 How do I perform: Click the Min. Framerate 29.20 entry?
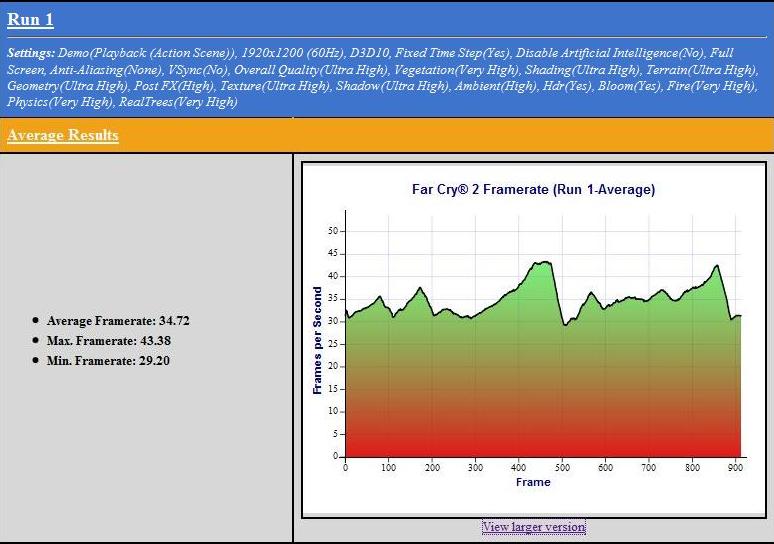[108, 361]
